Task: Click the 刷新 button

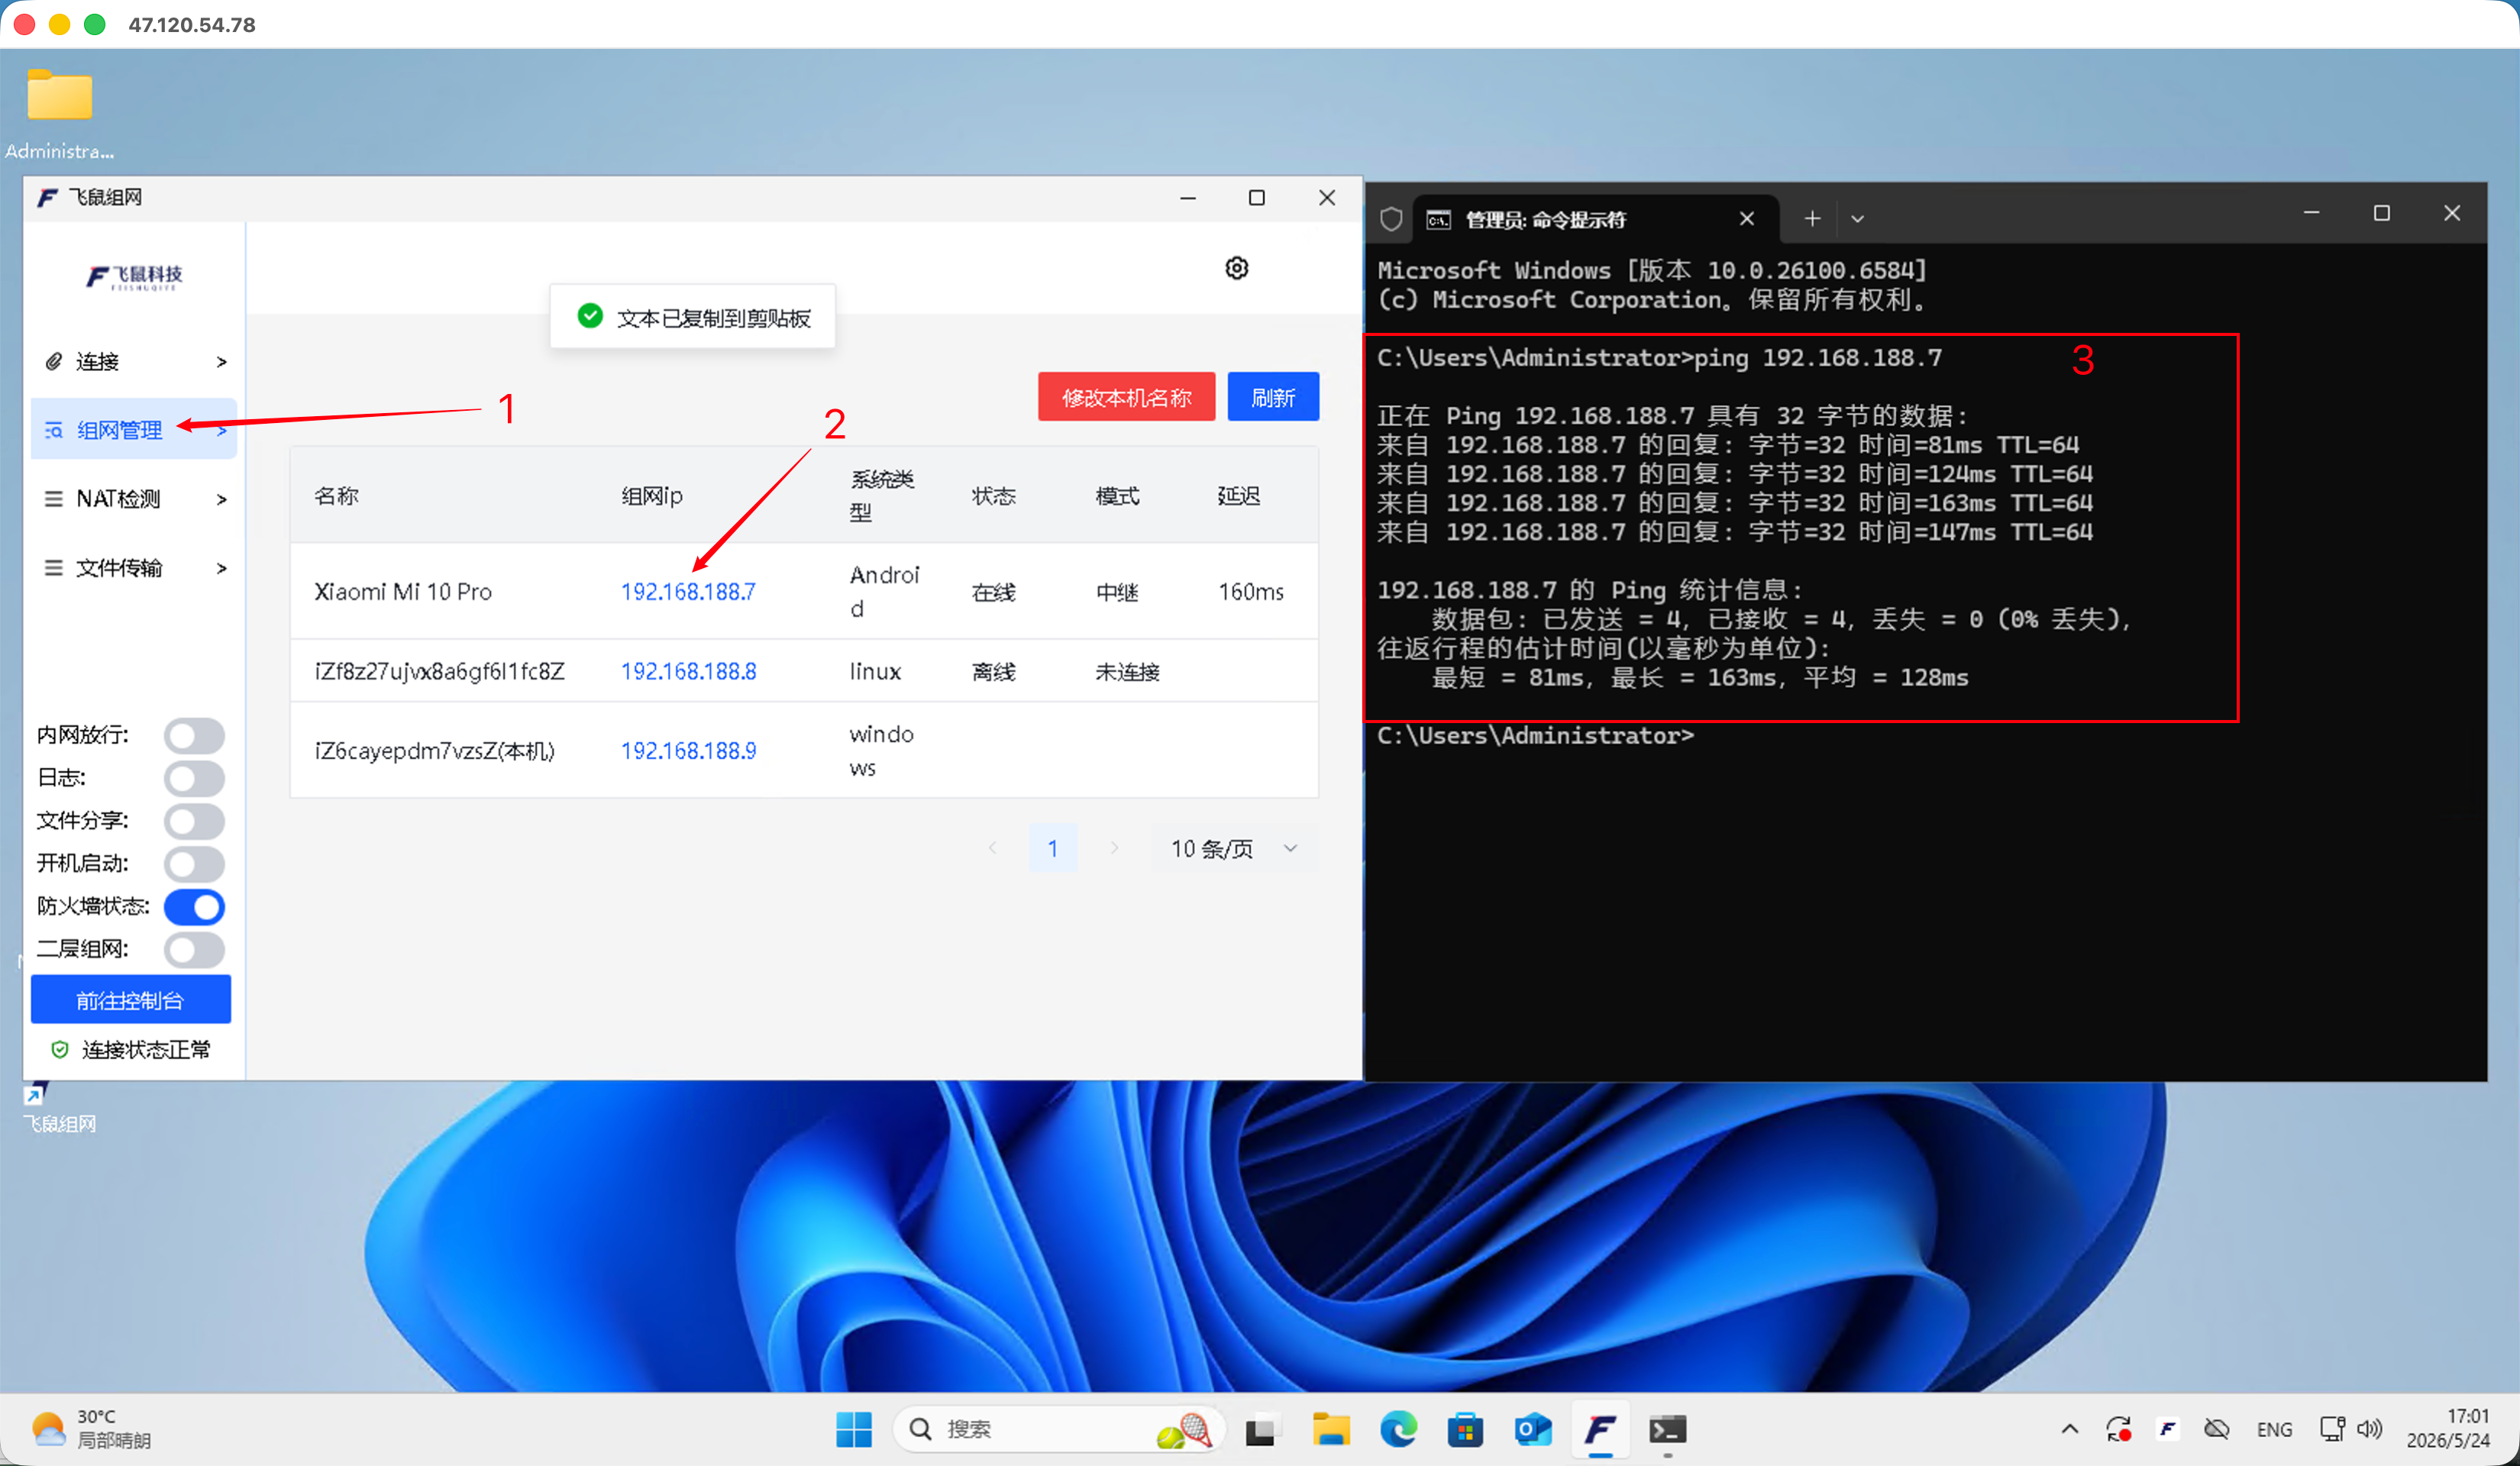Action: [1273, 397]
